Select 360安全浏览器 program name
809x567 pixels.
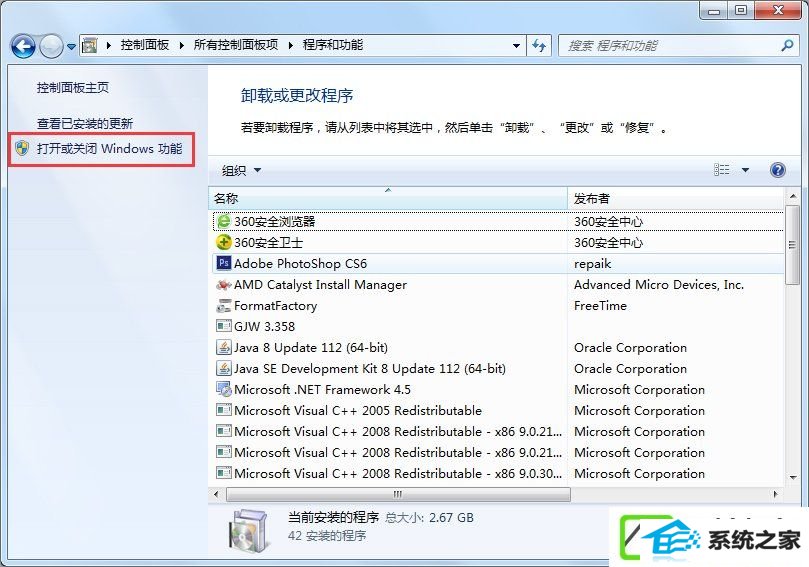(274, 222)
